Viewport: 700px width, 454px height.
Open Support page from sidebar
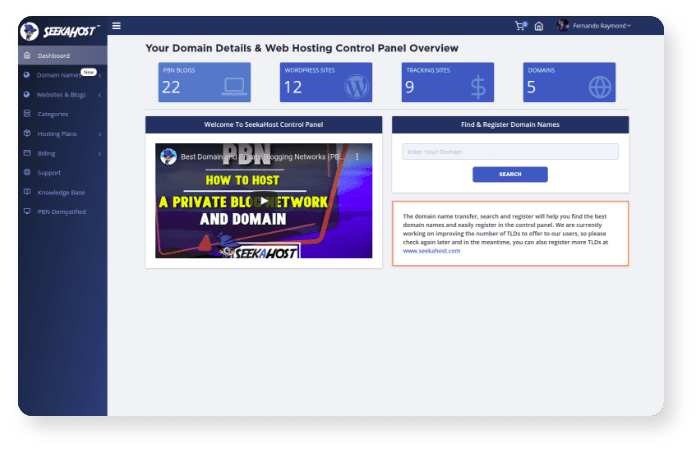62,172
